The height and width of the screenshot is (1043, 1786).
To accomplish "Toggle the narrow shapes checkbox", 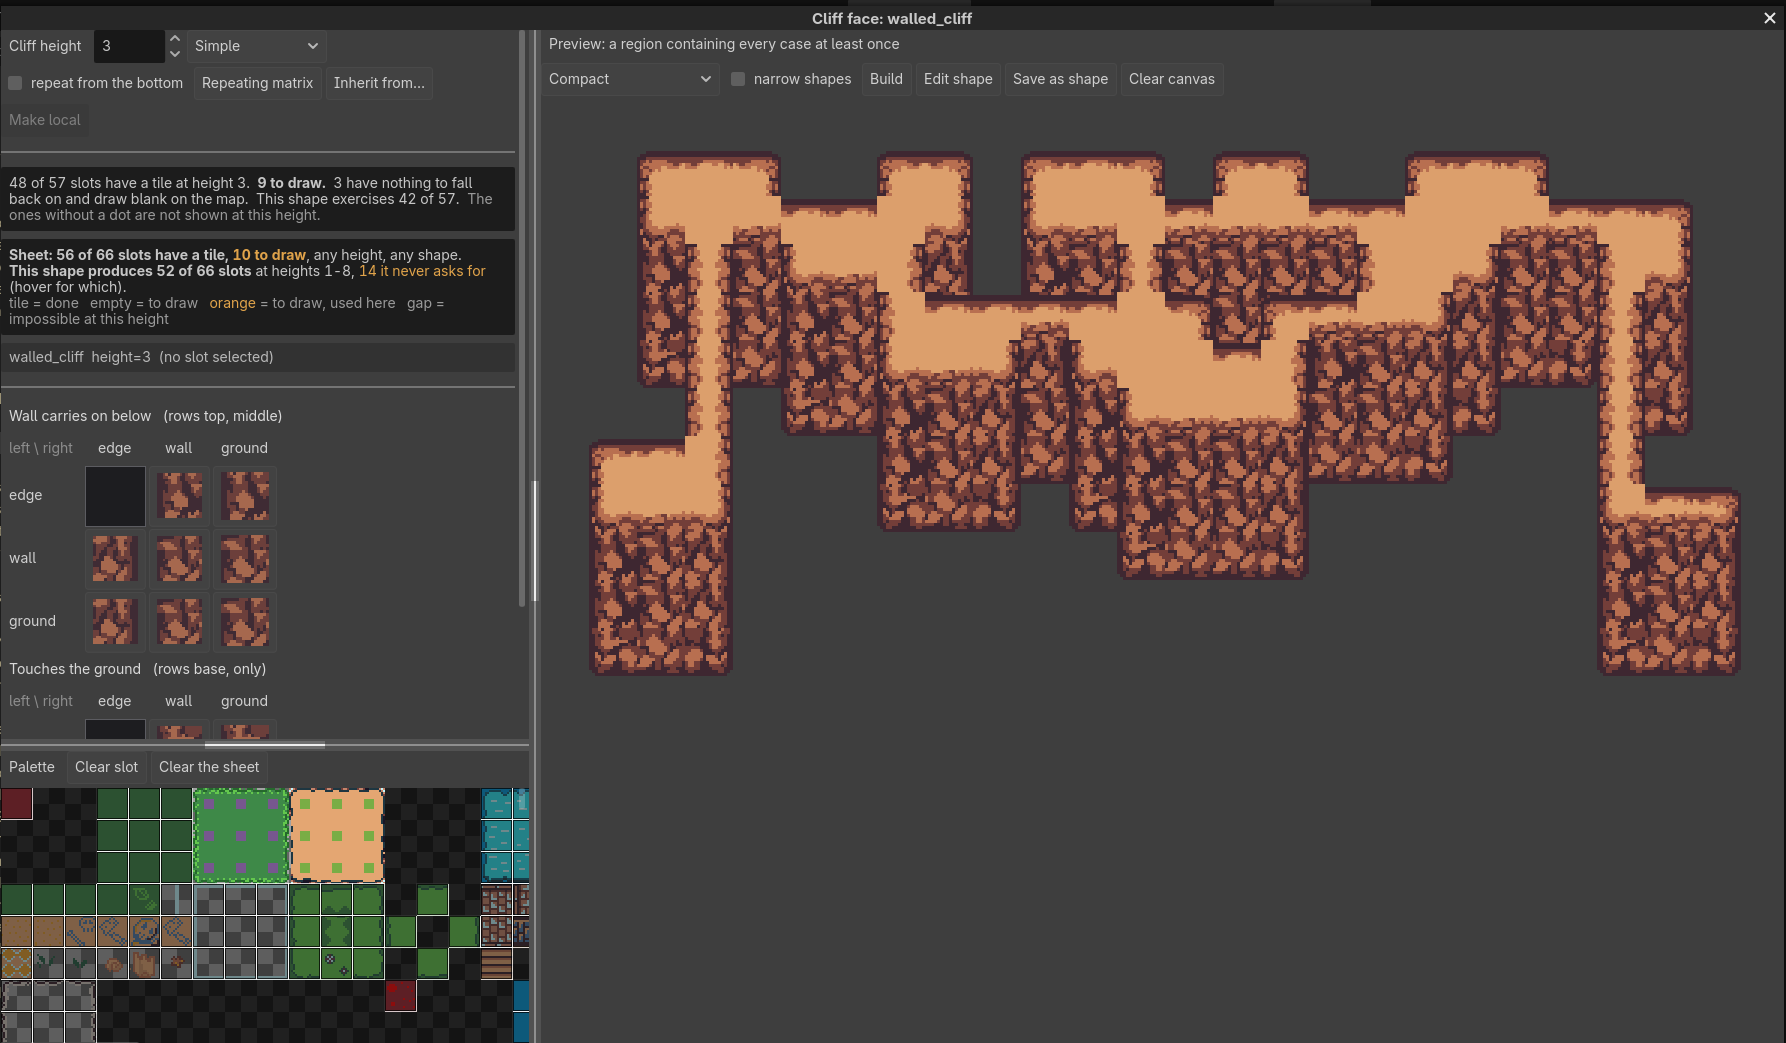I will click(738, 79).
